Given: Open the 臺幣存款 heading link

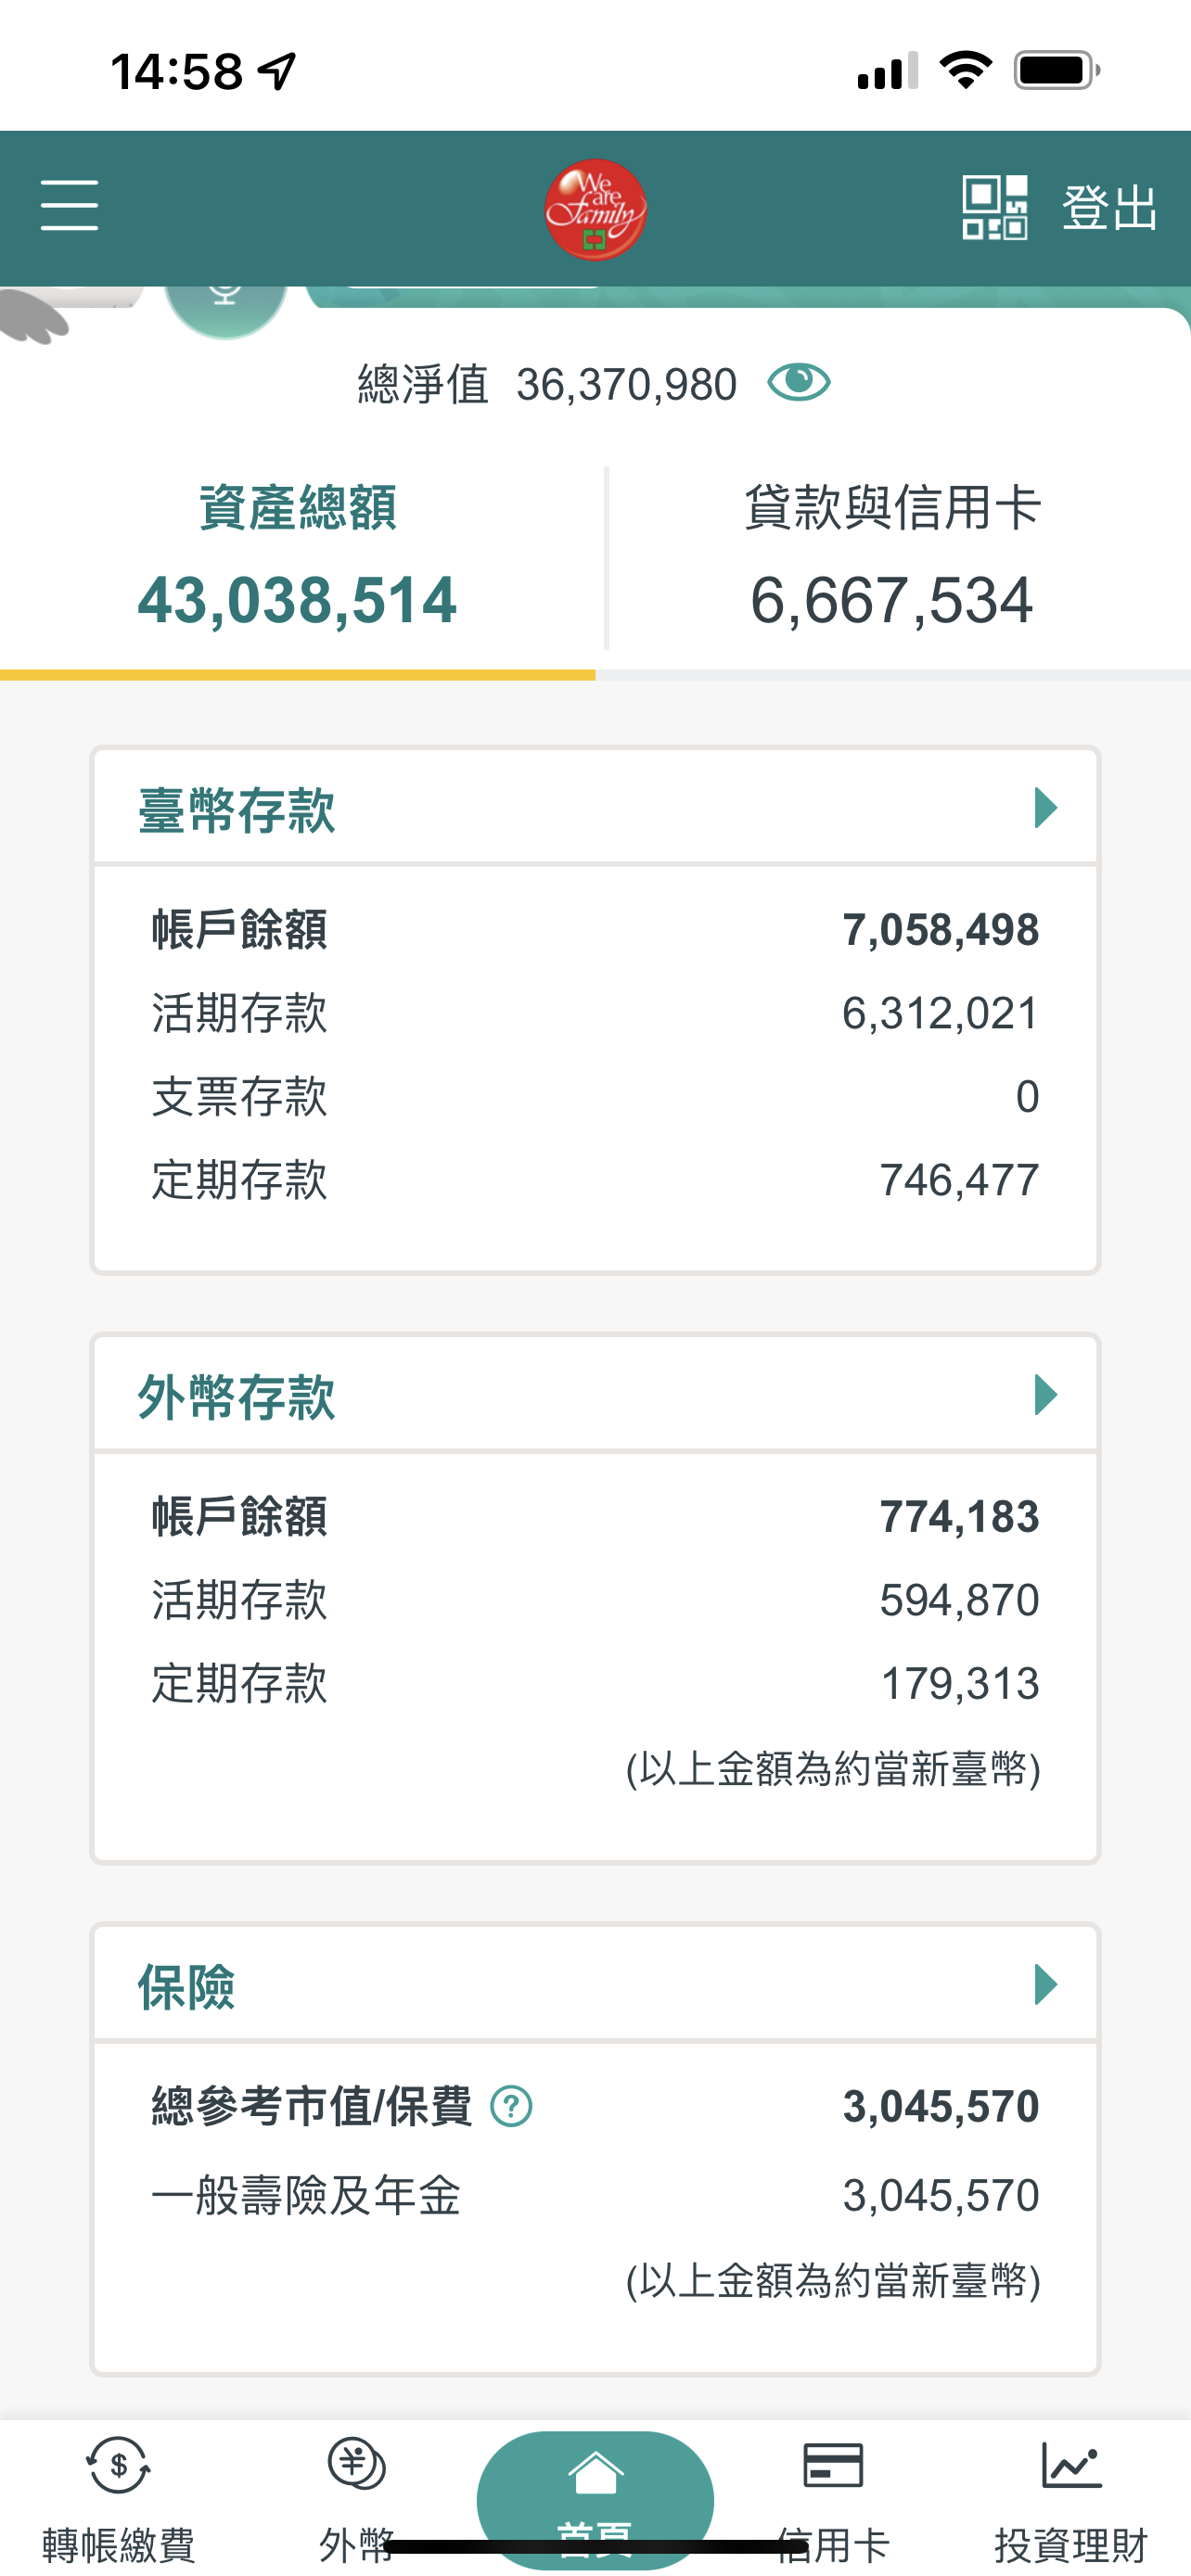Looking at the screenshot, I should [x=237, y=810].
